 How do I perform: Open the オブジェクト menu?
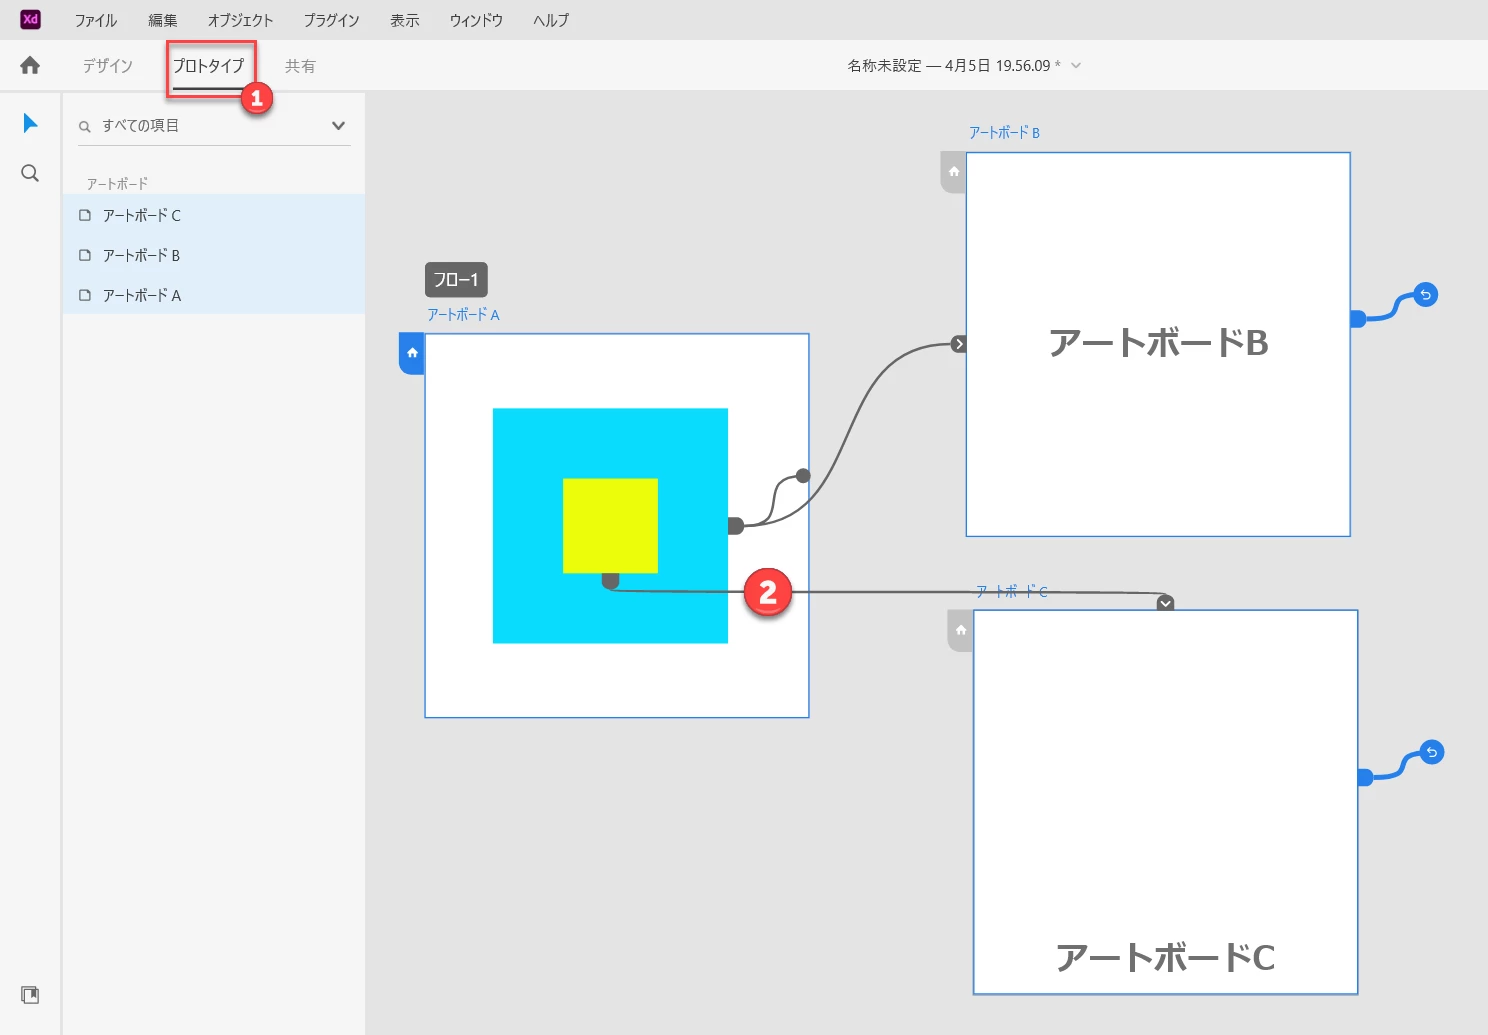[x=240, y=20]
